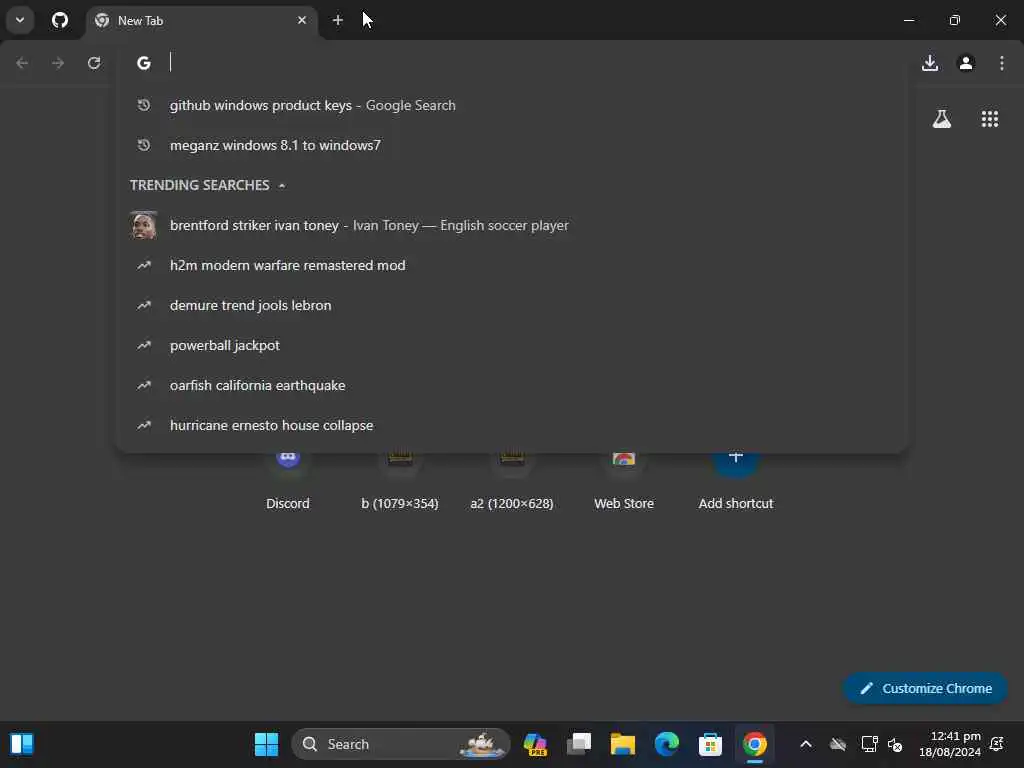Click the reload page icon
The height and width of the screenshot is (768, 1024).
coord(94,63)
